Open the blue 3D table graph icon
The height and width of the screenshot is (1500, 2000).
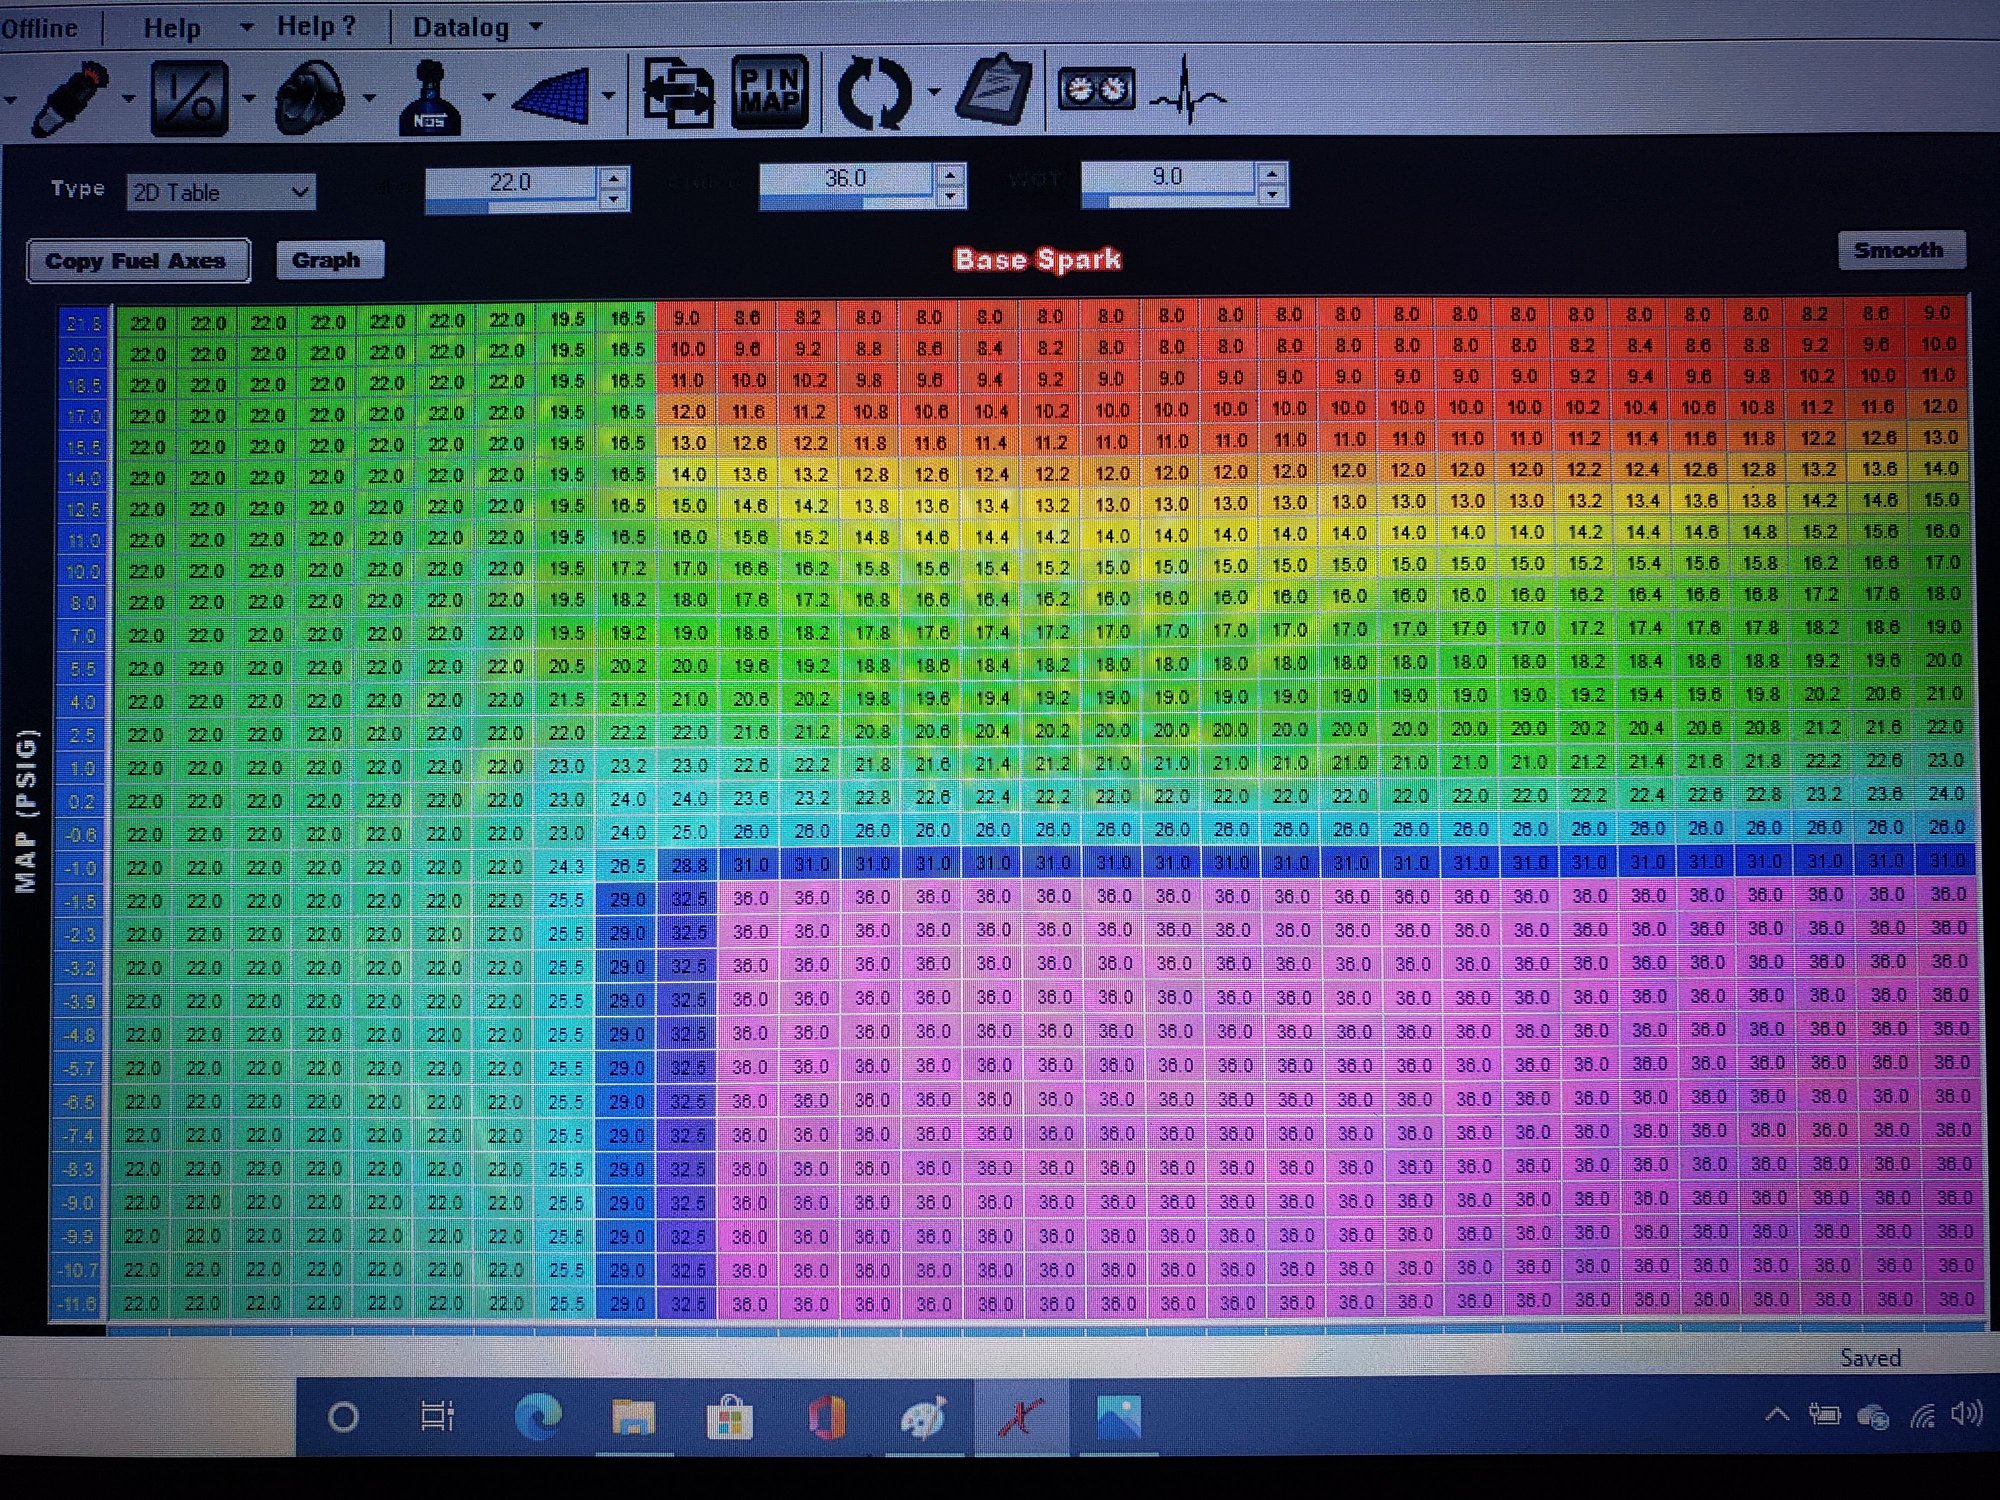[x=553, y=95]
